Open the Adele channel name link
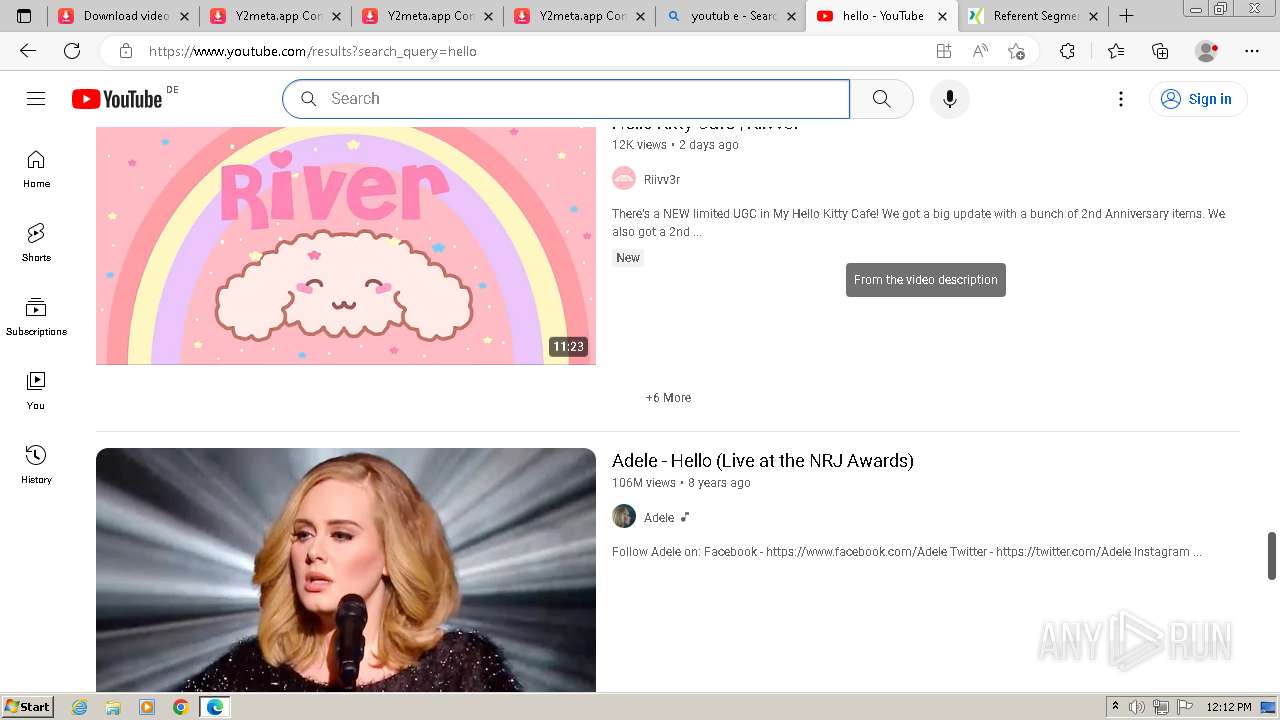 pyautogui.click(x=659, y=518)
